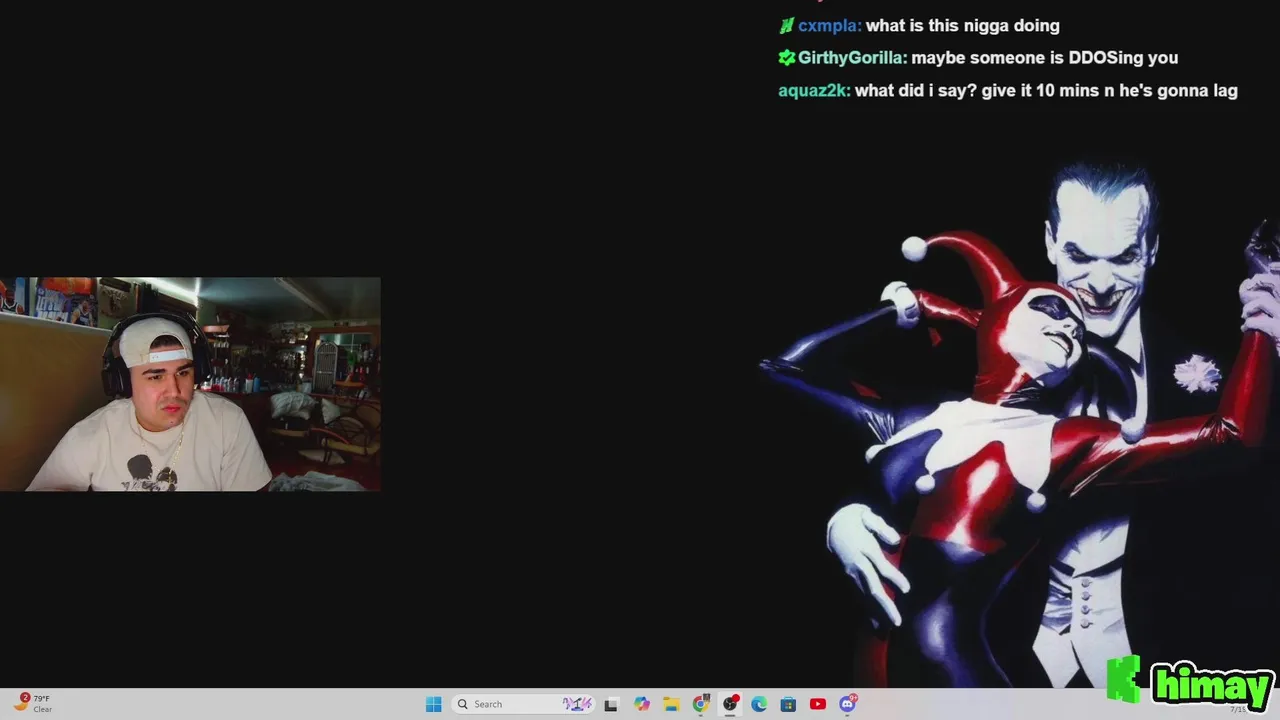Viewport: 1280px width, 720px height.
Task: Open the Windows Start menu
Action: pyautogui.click(x=433, y=704)
